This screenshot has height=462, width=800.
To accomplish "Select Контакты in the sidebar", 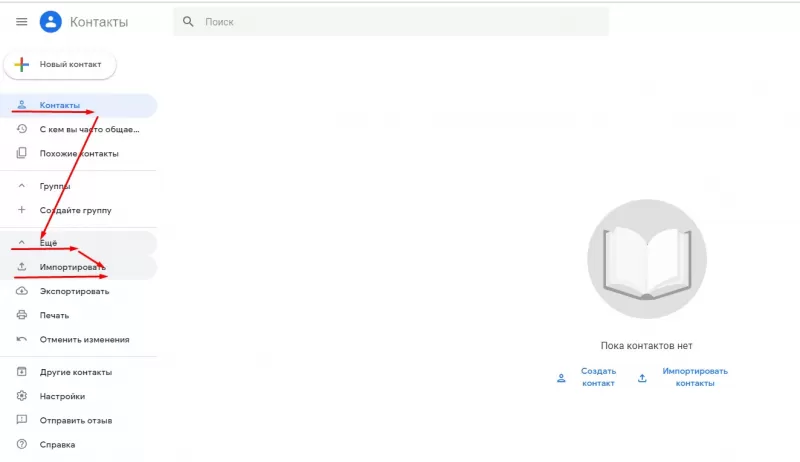I will coord(79,105).
